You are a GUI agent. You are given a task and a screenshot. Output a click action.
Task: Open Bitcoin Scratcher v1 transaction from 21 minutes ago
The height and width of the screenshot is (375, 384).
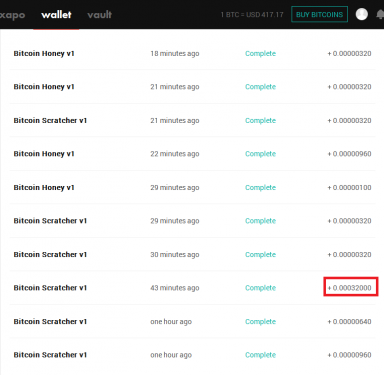pos(192,120)
